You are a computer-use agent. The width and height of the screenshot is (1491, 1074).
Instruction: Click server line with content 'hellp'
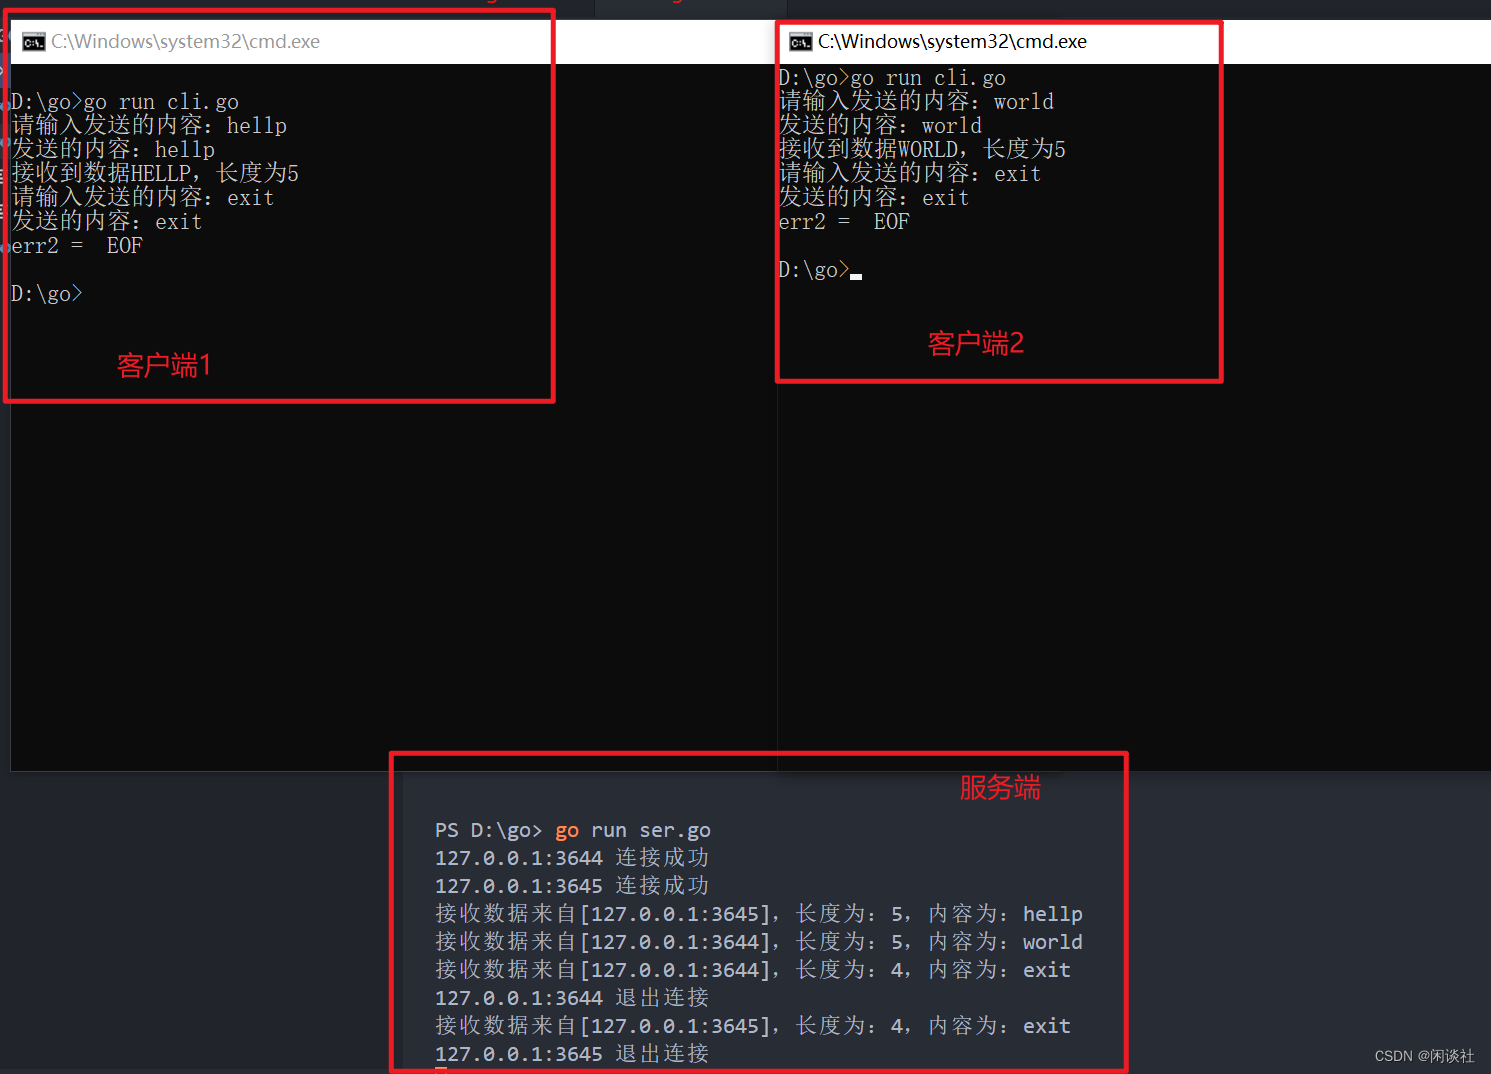tap(759, 914)
